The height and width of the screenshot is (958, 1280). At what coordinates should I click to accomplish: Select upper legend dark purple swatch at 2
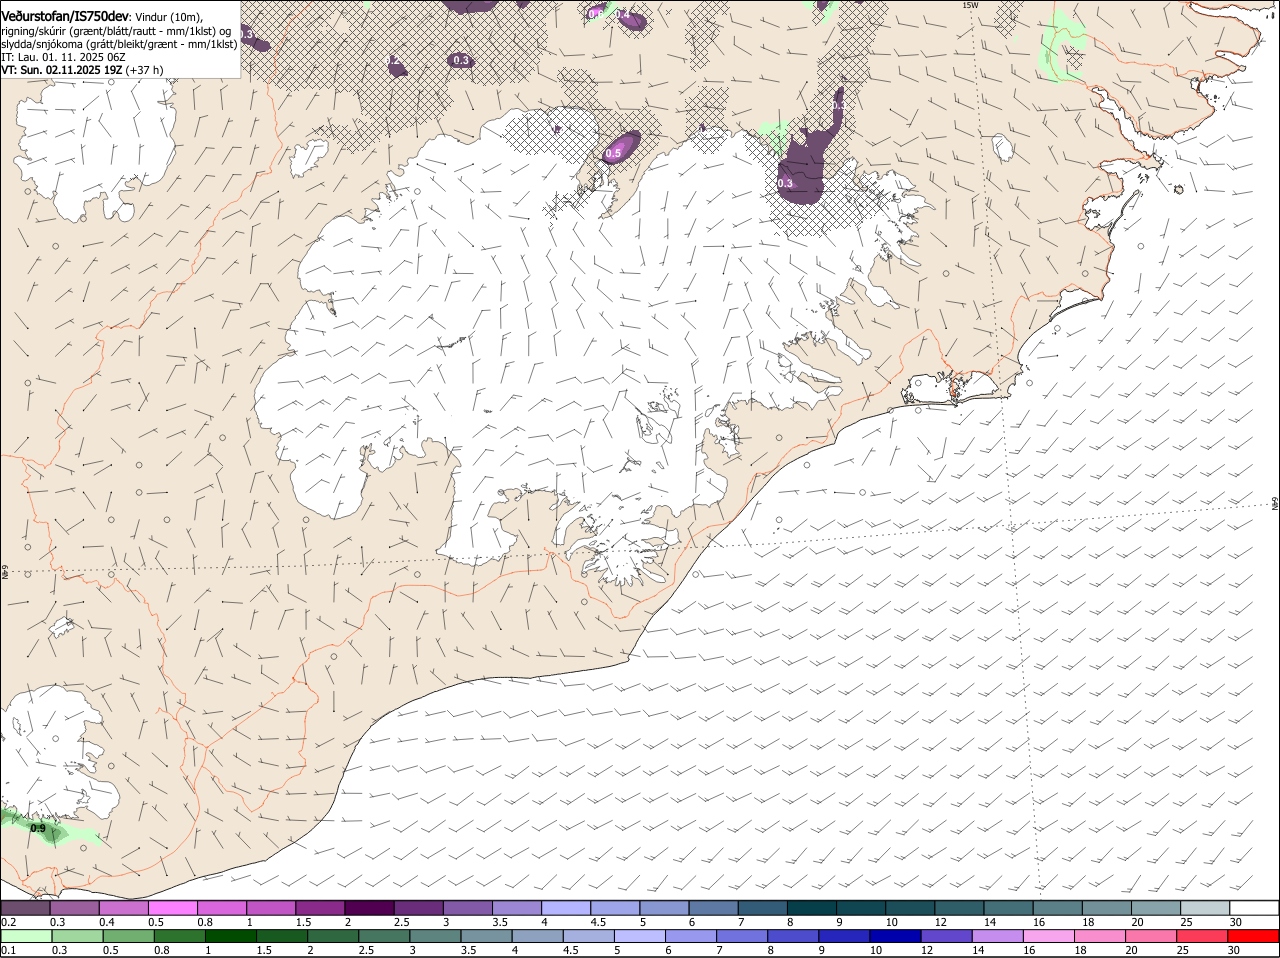pyautogui.click(x=368, y=908)
